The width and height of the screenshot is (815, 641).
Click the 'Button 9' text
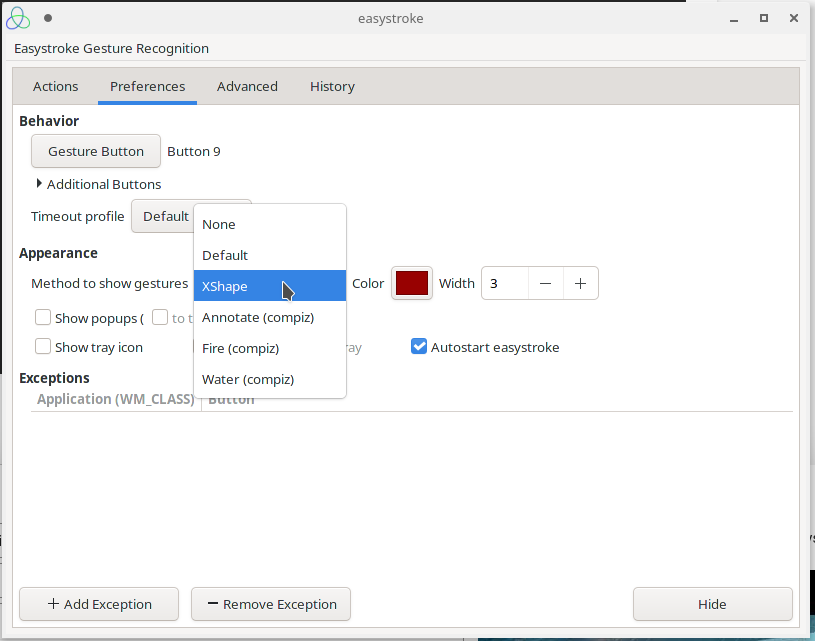(194, 151)
